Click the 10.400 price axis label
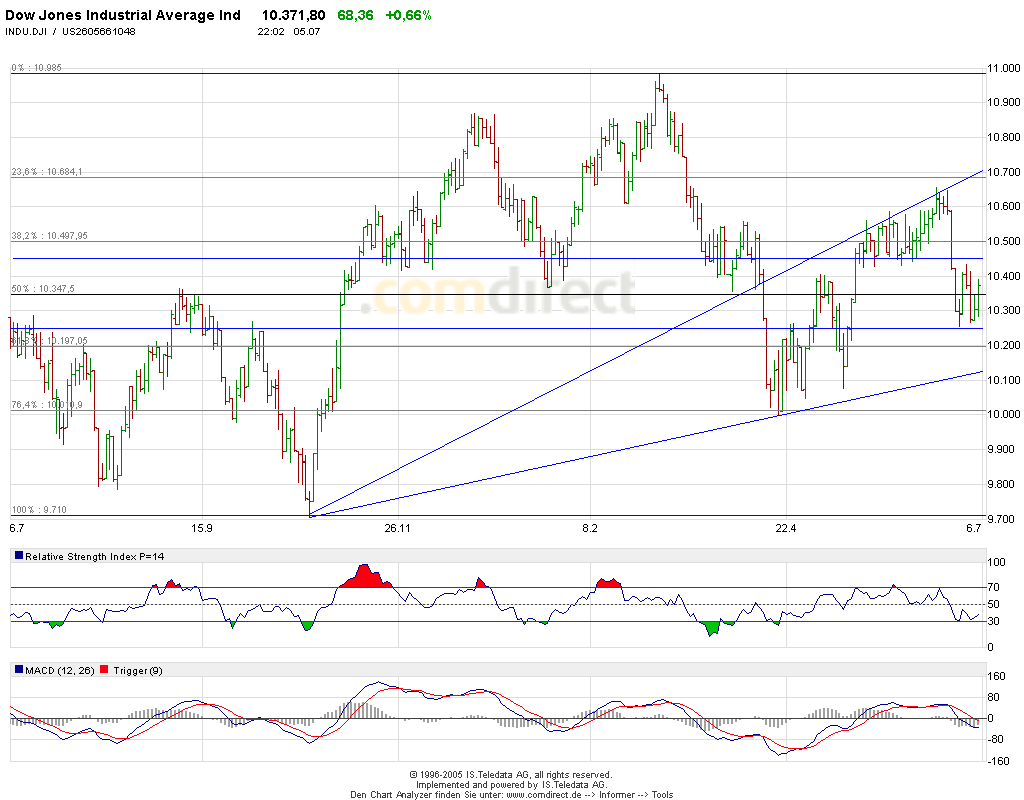This screenshot has height=800, width=1024. (1003, 276)
